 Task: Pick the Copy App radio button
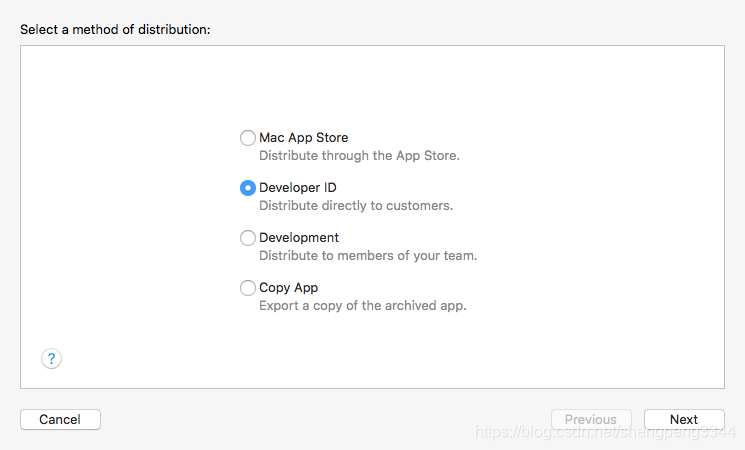[x=248, y=287]
